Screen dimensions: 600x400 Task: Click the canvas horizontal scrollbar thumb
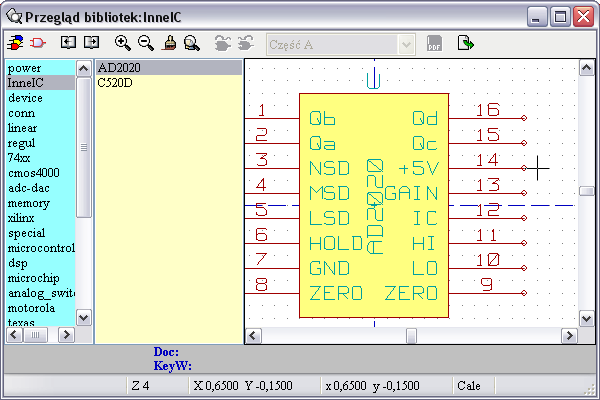click(411, 336)
